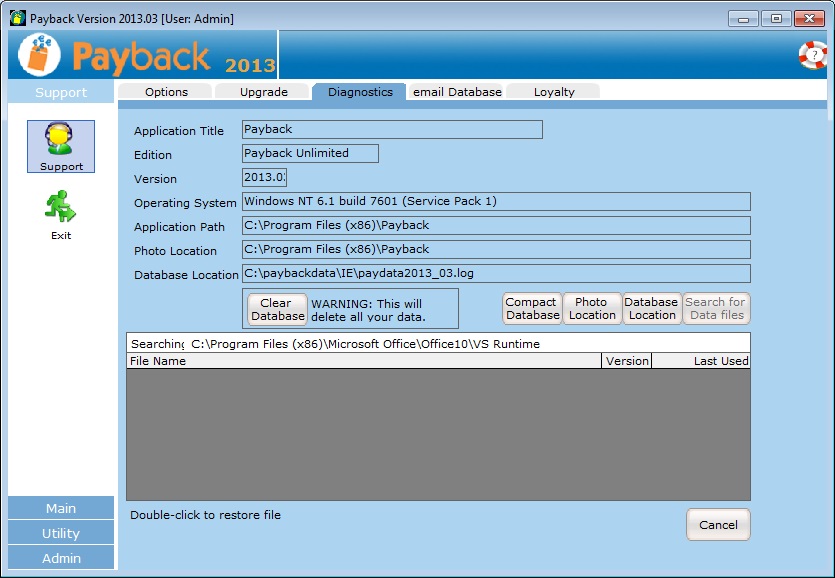The image size is (835, 578).
Task: Click the Database Location text field
Action: coord(496,274)
